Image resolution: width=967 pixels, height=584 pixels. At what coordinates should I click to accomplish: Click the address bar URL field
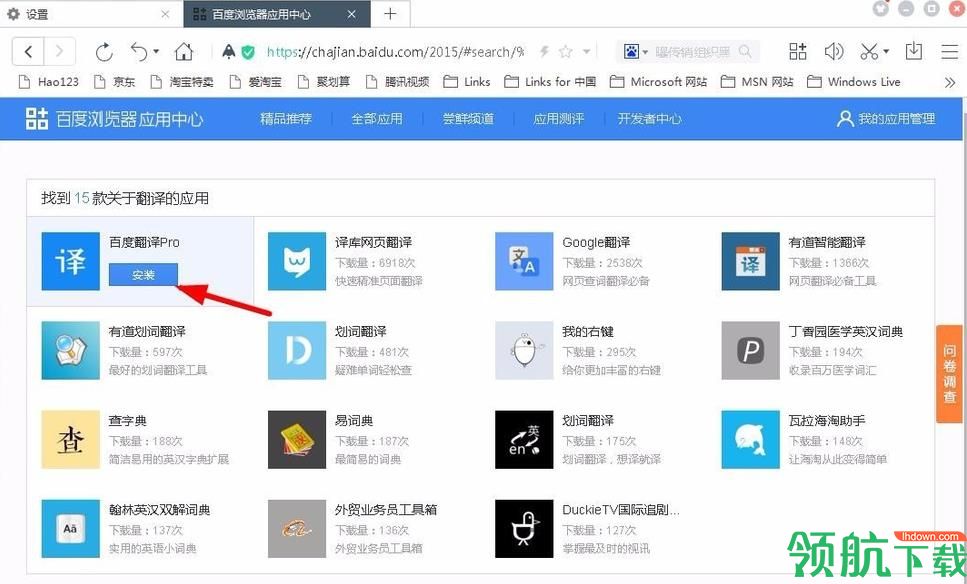395,52
